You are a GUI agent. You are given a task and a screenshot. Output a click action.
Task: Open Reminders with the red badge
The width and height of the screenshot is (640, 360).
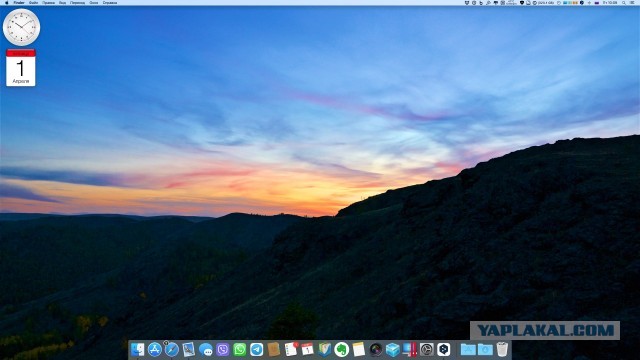pos(291,349)
